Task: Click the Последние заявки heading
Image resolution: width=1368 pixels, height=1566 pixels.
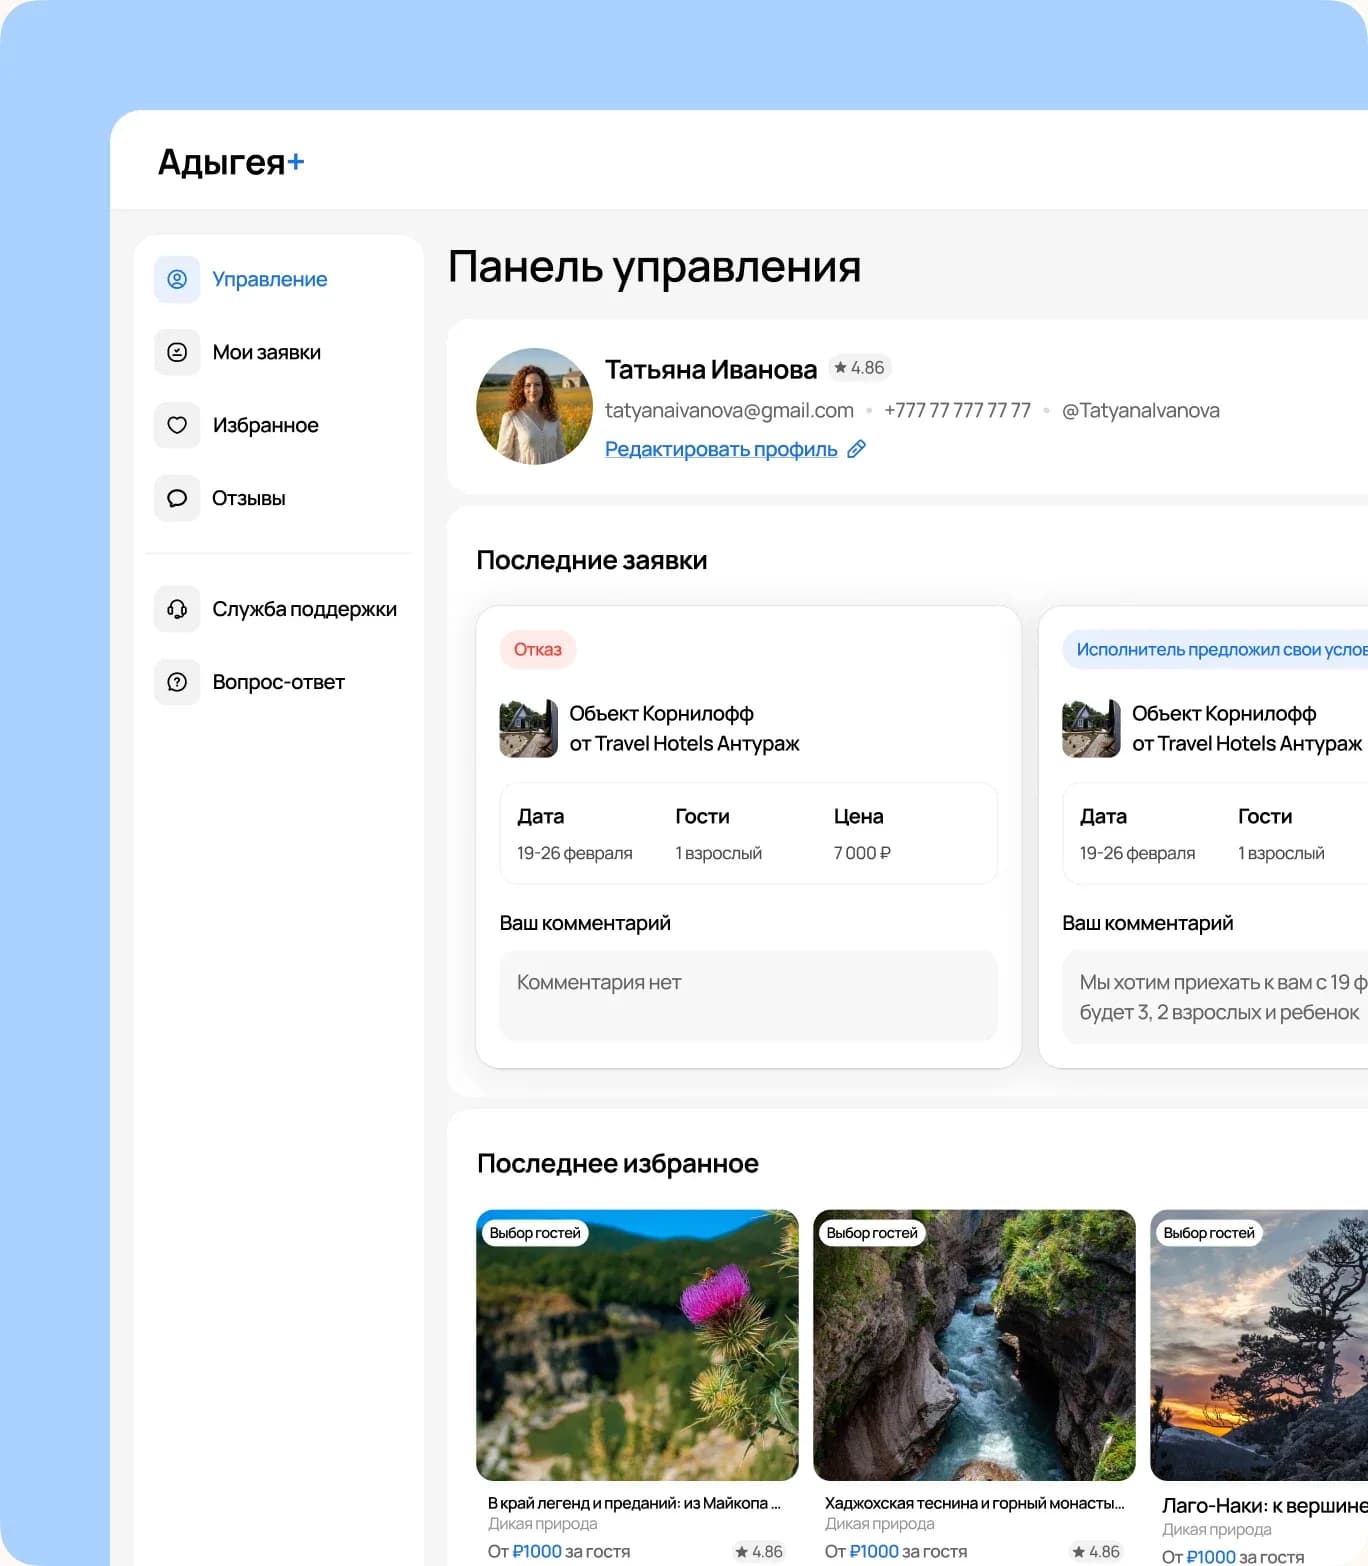Action: pyautogui.click(x=592, y=560)
